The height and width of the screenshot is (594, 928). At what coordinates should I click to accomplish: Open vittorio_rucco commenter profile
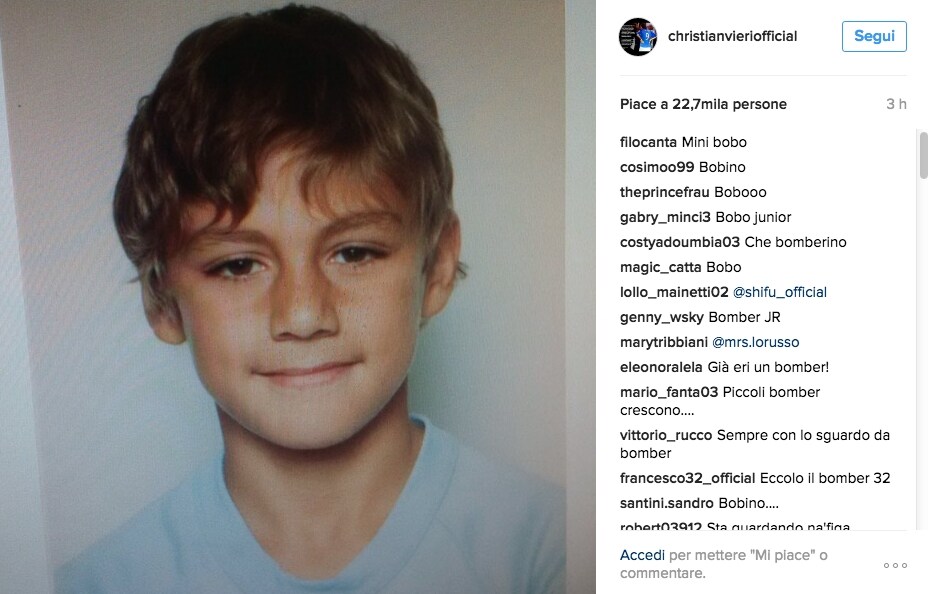[x=666, y=435]
